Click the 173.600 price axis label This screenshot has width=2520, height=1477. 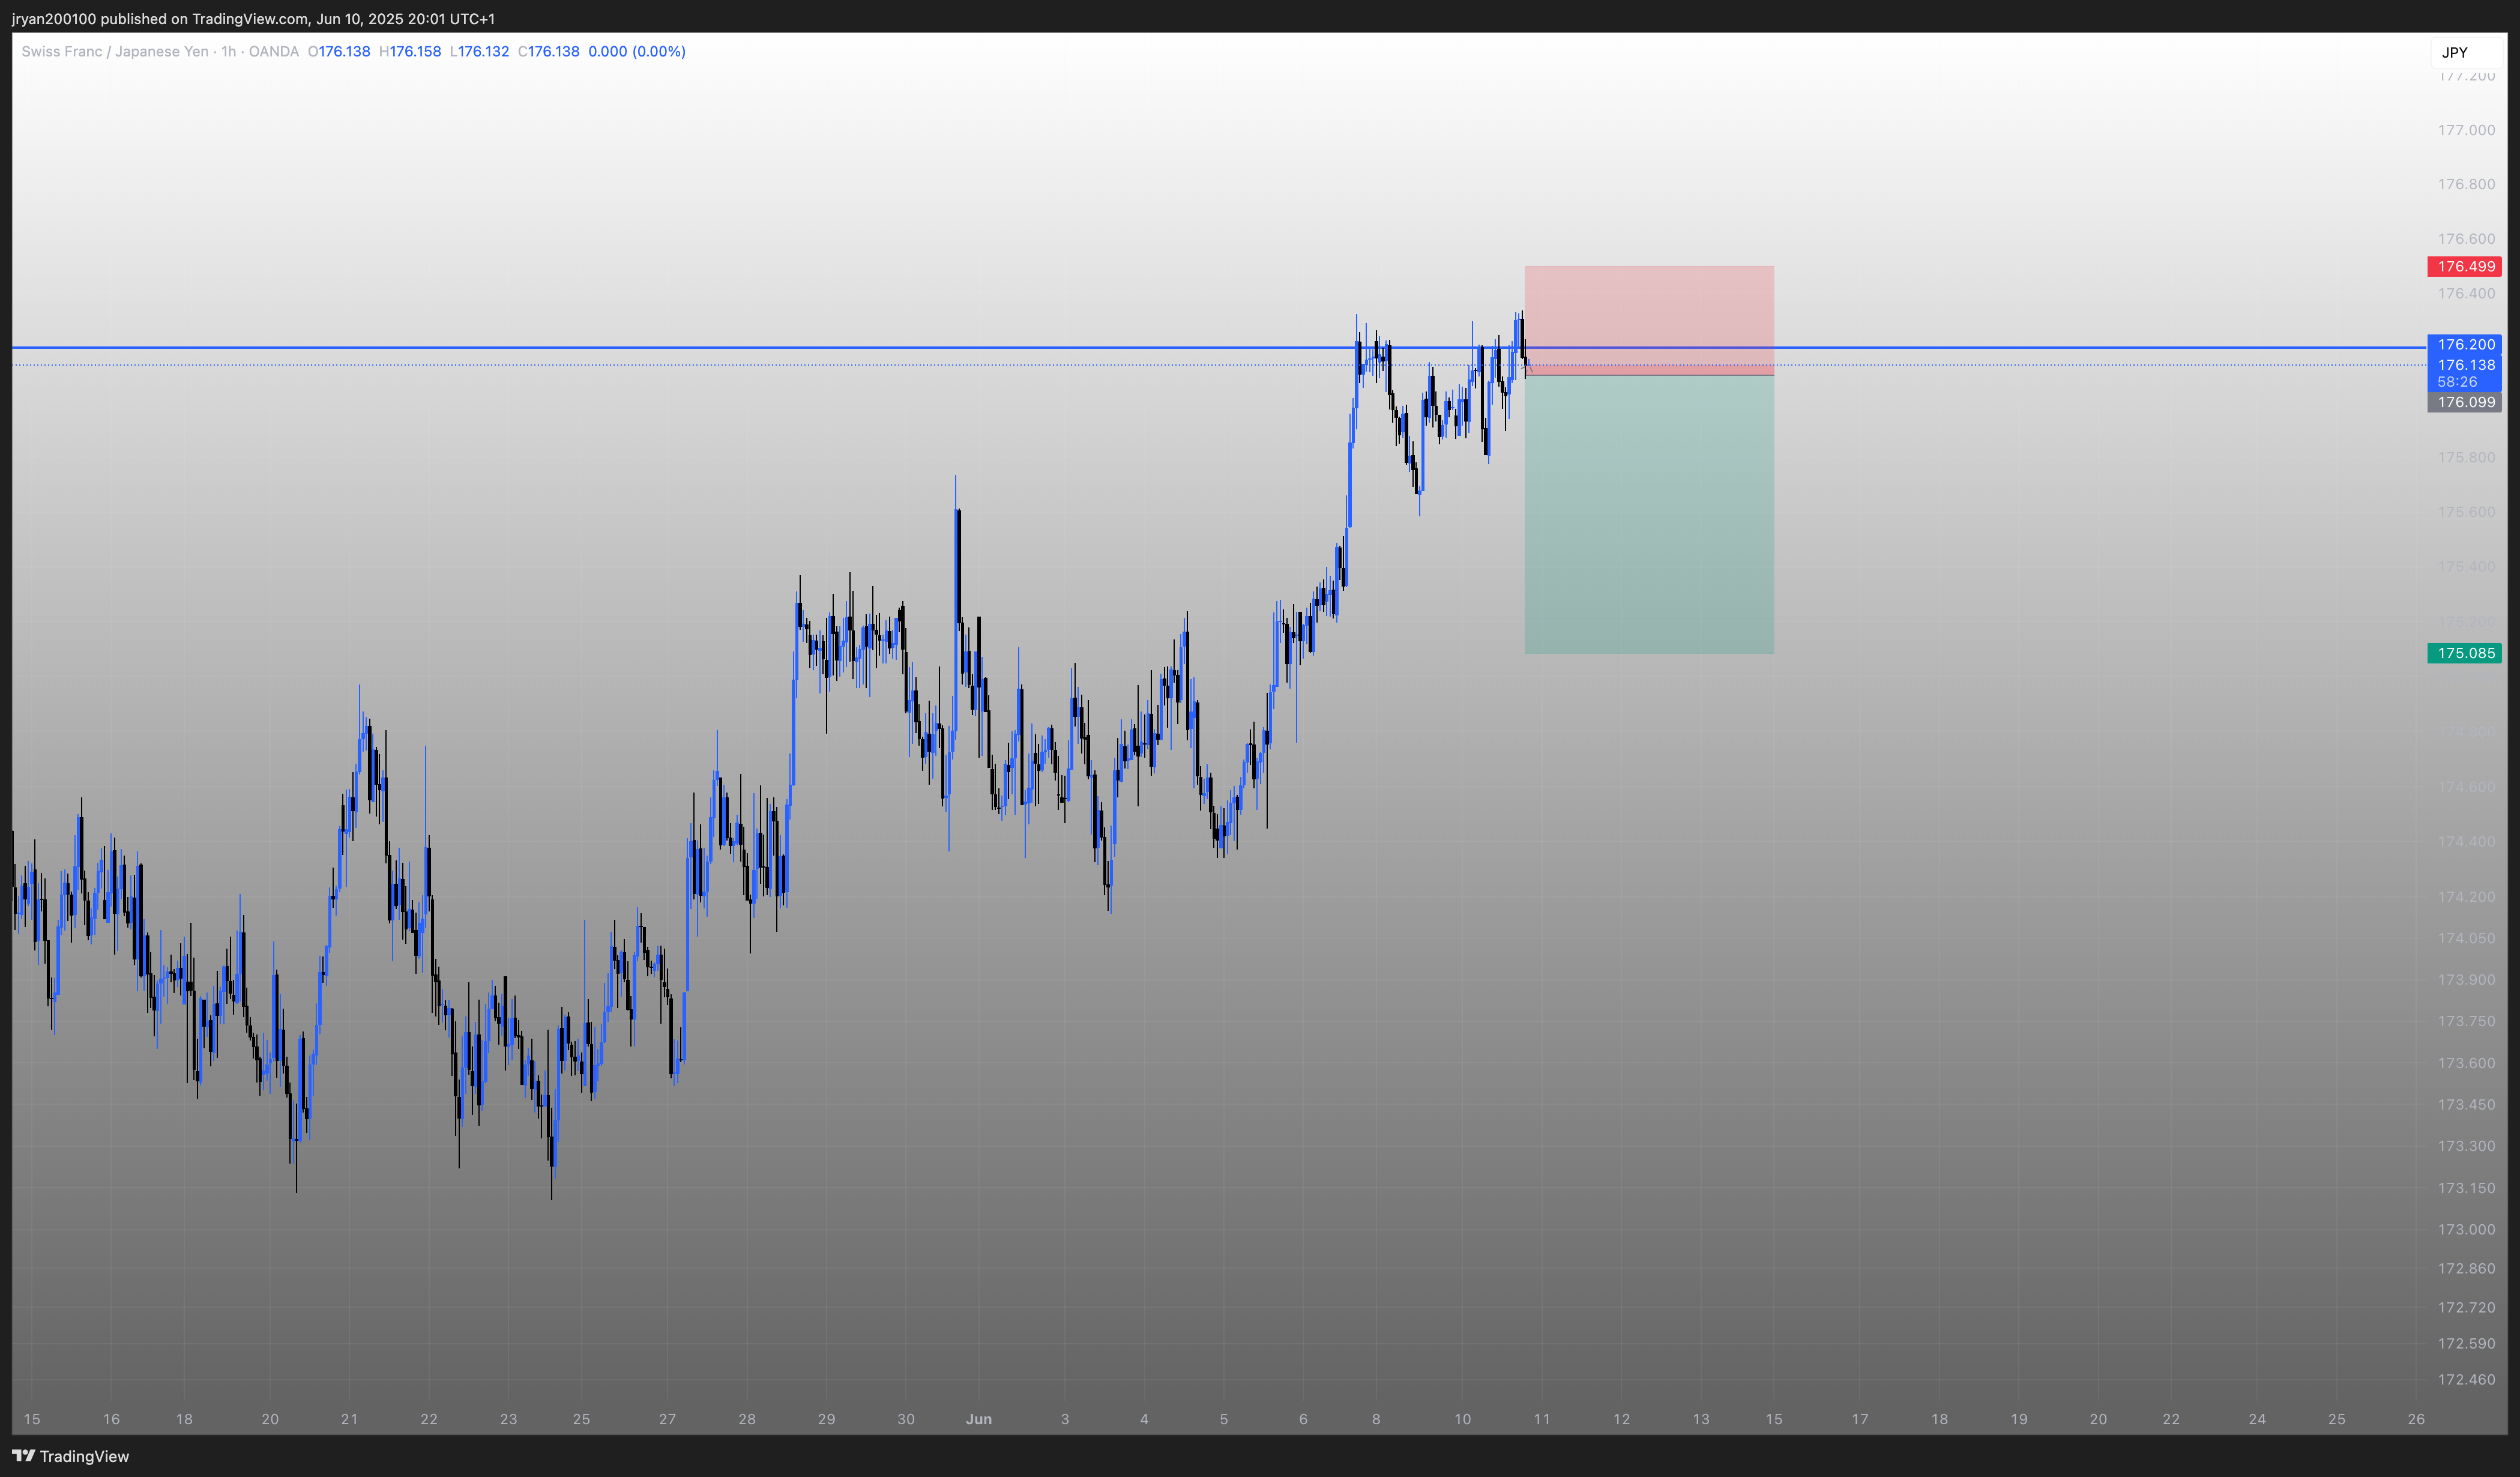point(2466,1063)
